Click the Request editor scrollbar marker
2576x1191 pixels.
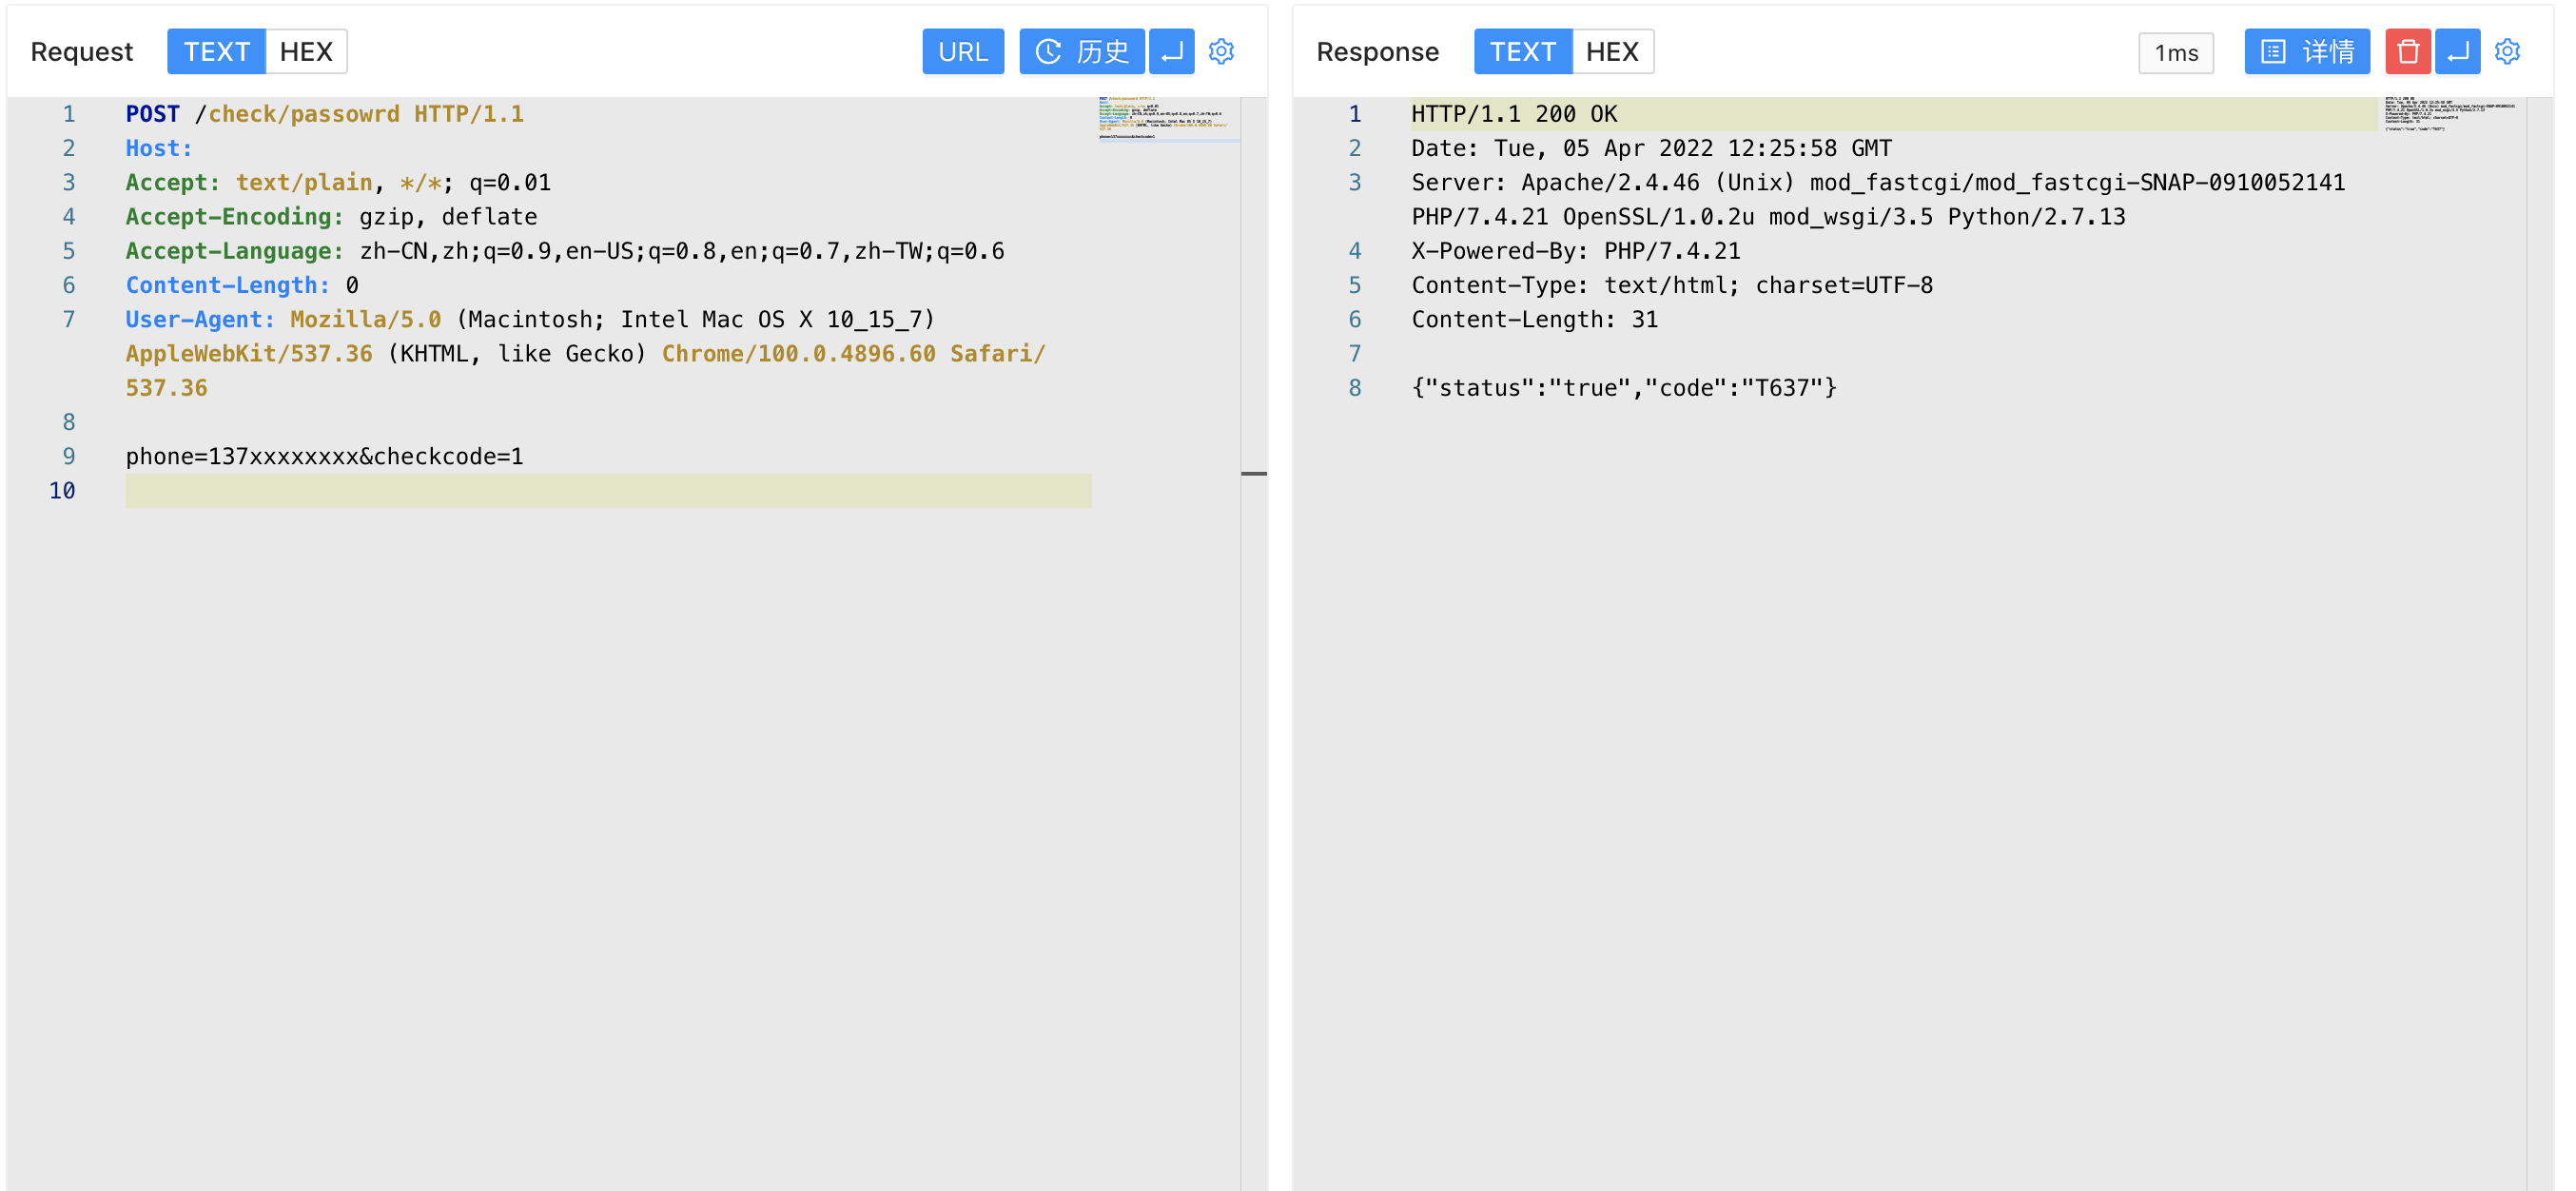pyautogui.click(x=1253, y=473)
